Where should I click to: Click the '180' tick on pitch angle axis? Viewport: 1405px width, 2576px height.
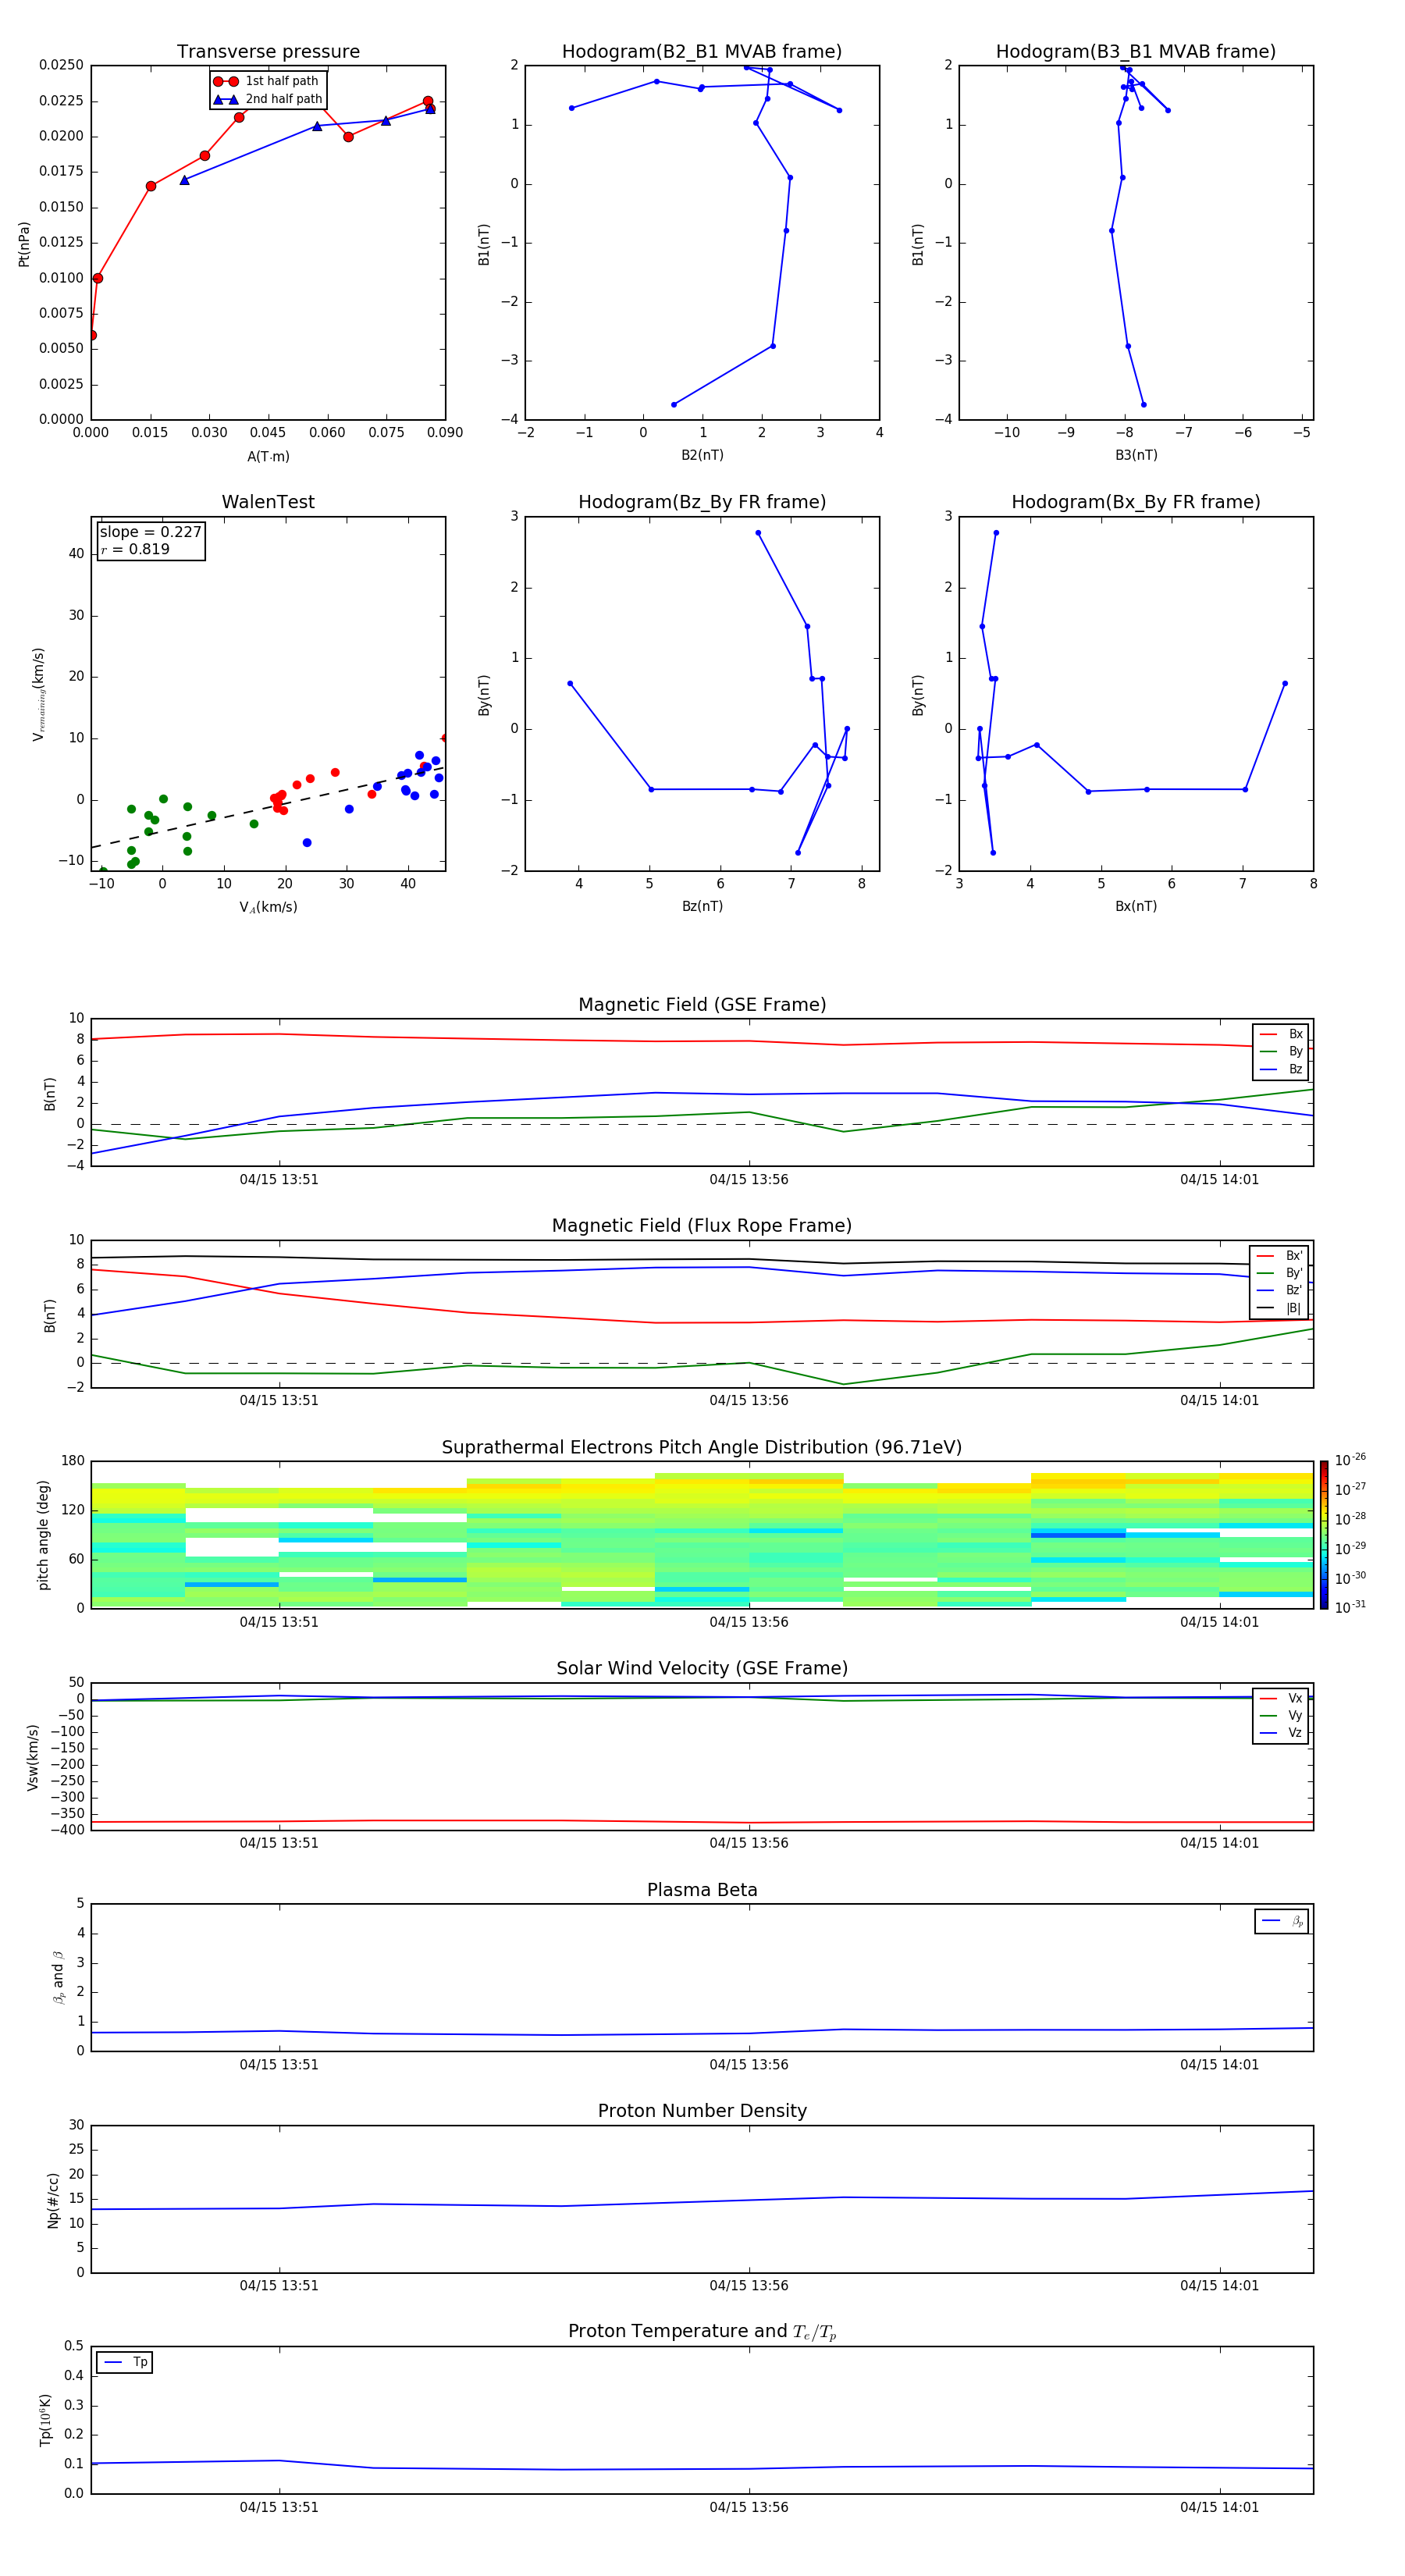[73, 1461]
